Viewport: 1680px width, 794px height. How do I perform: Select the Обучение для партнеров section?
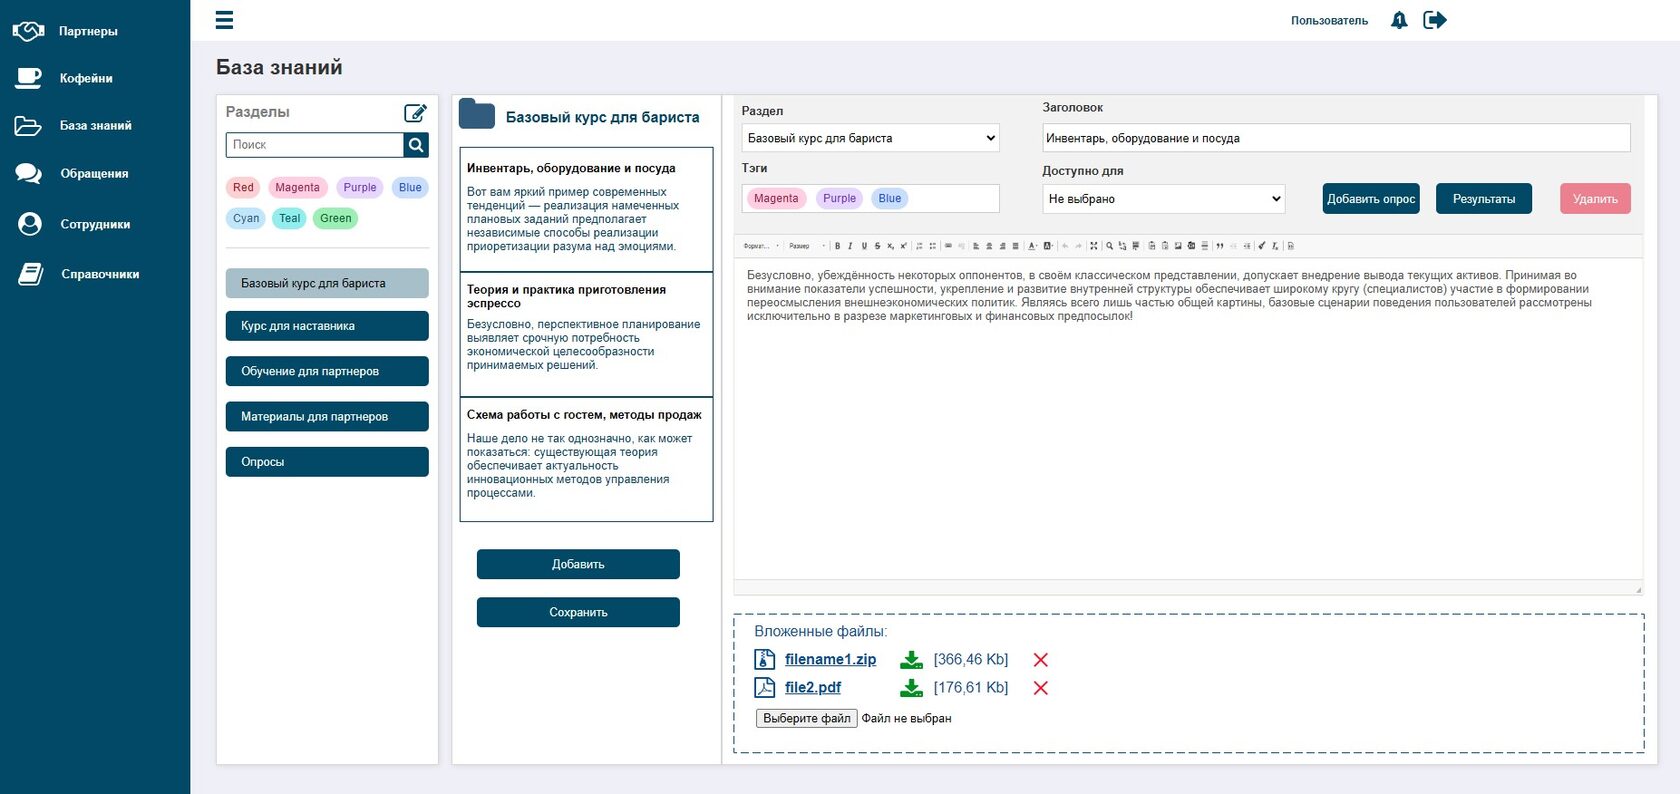click(x=327, y=371)
